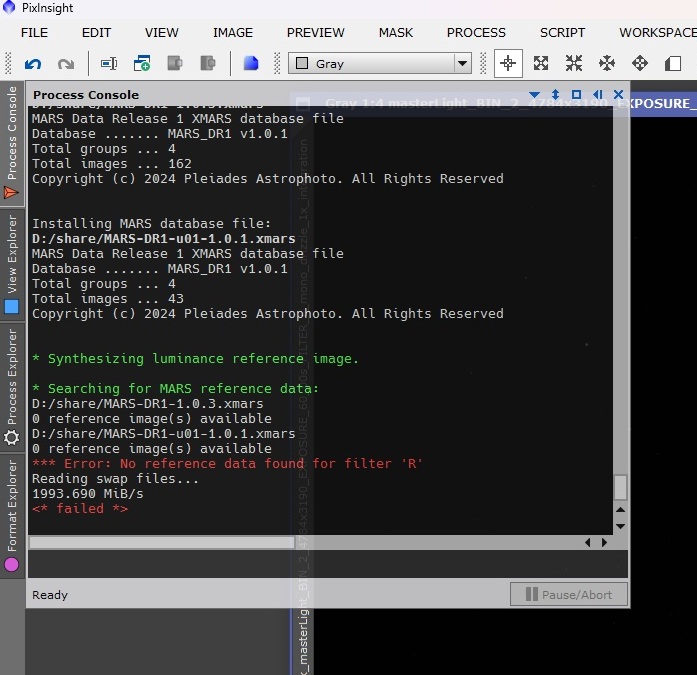Open the PREVIEW menu
This screenshot has height=675, width=697.
pos(315,33)
